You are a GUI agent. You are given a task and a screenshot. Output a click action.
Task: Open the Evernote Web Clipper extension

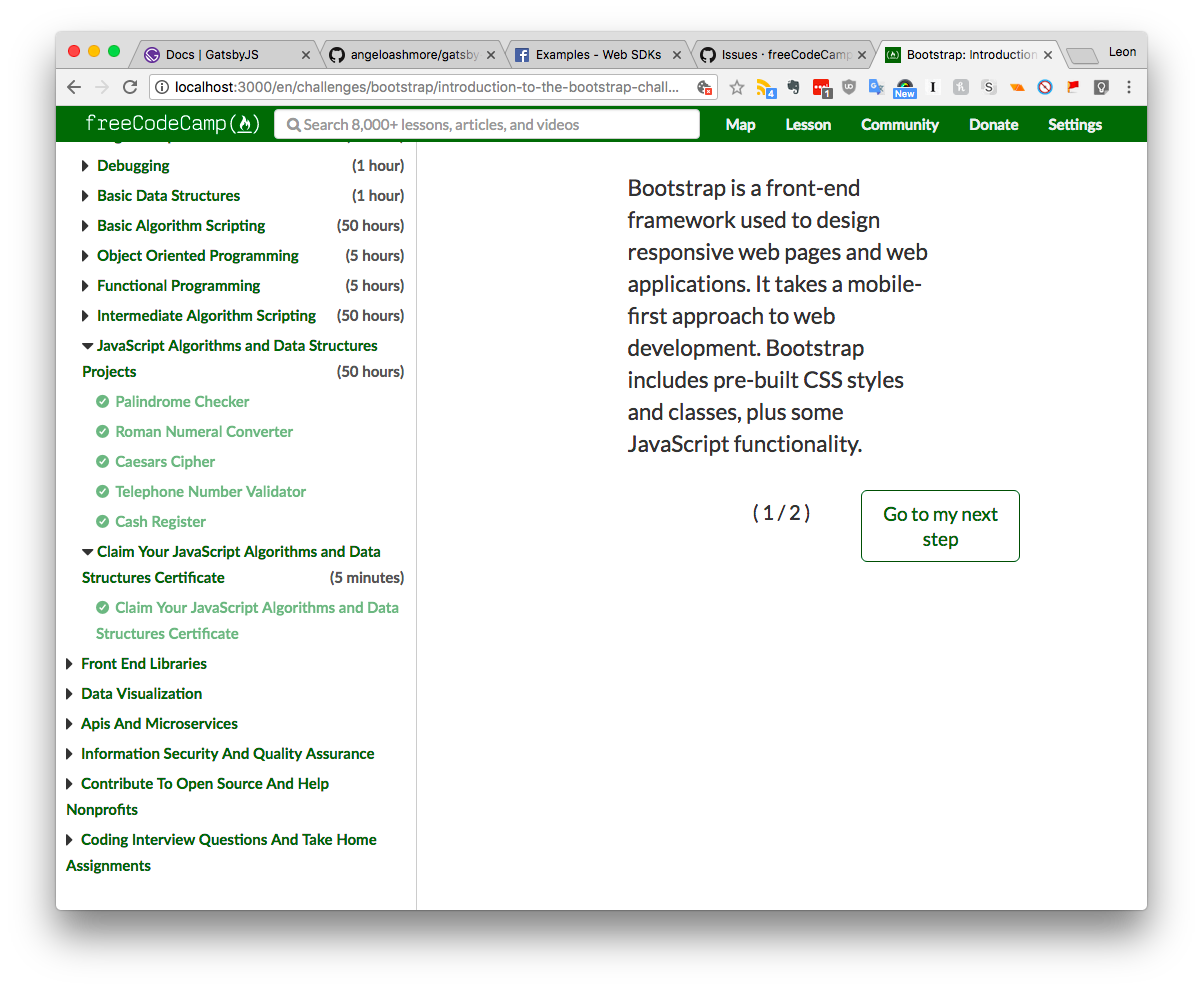(793, 87)
